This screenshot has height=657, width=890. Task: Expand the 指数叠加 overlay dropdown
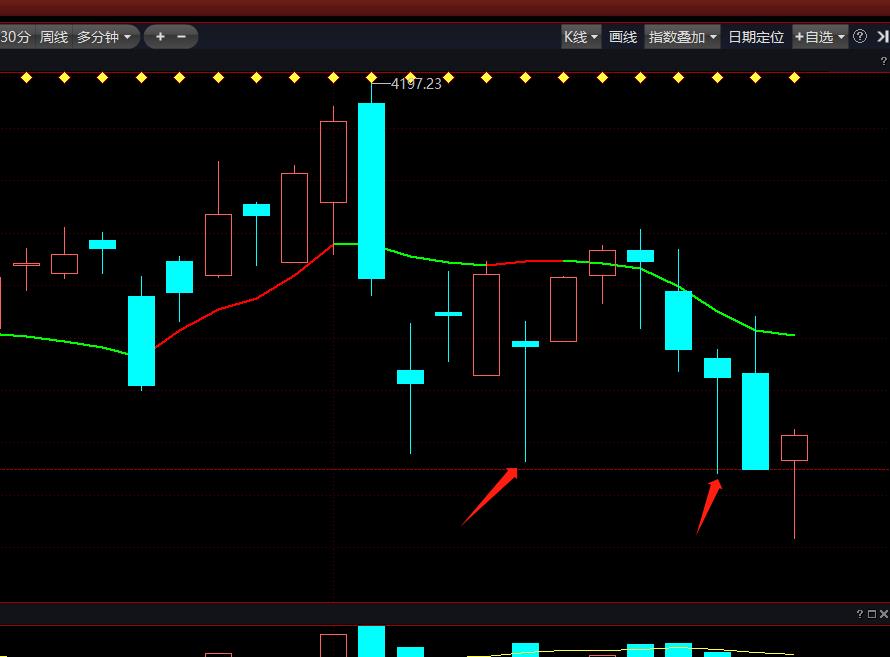click(683, 37)
